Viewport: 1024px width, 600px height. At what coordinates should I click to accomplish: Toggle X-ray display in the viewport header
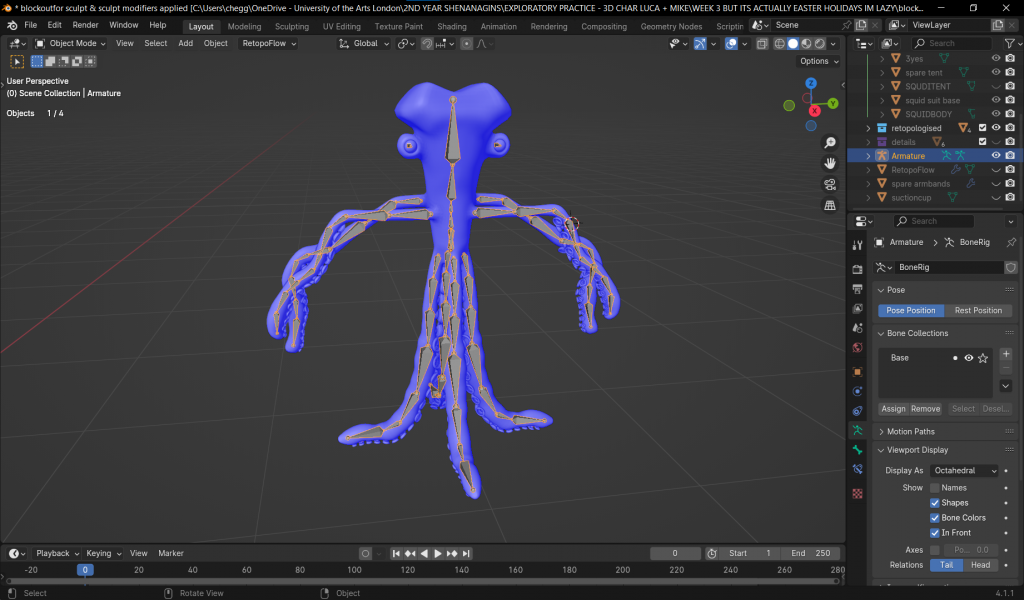tap(762, 44)
